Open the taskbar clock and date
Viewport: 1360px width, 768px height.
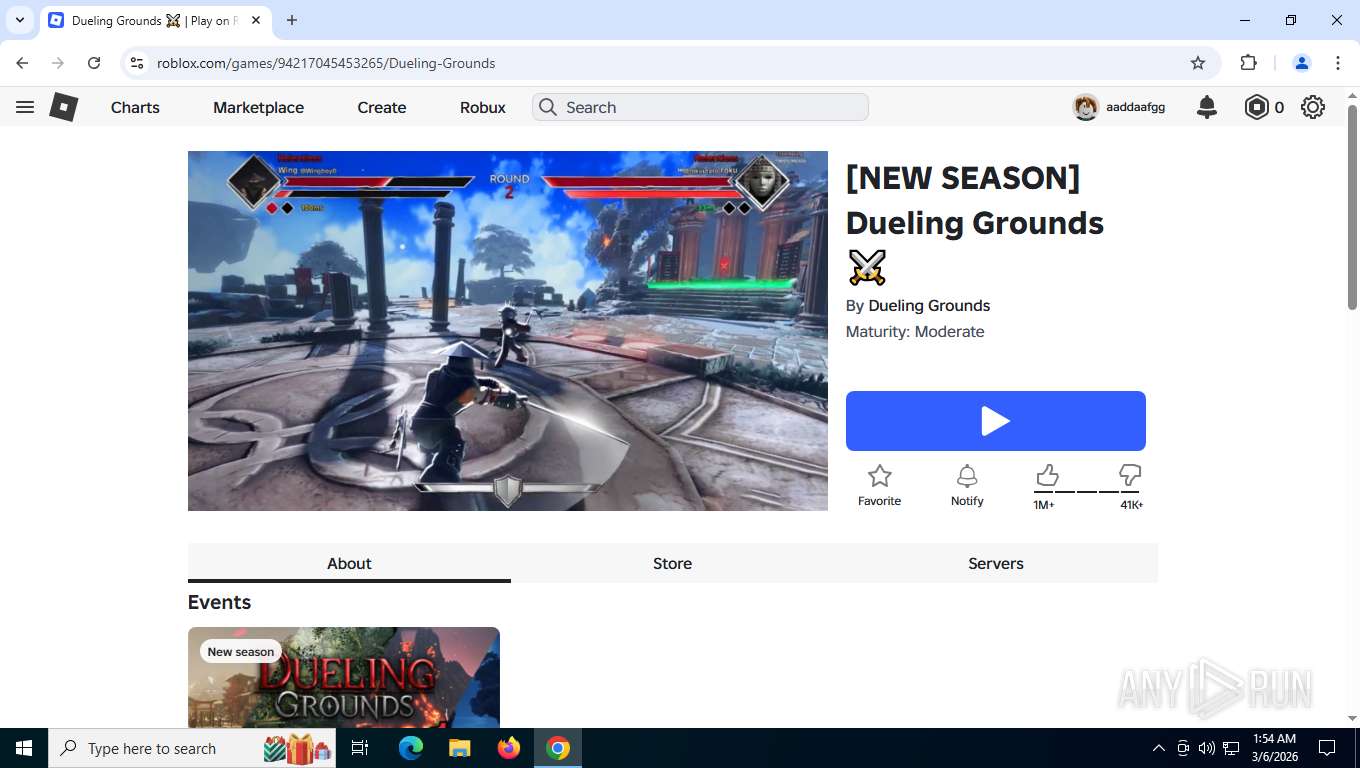(x=1274, y=748)
